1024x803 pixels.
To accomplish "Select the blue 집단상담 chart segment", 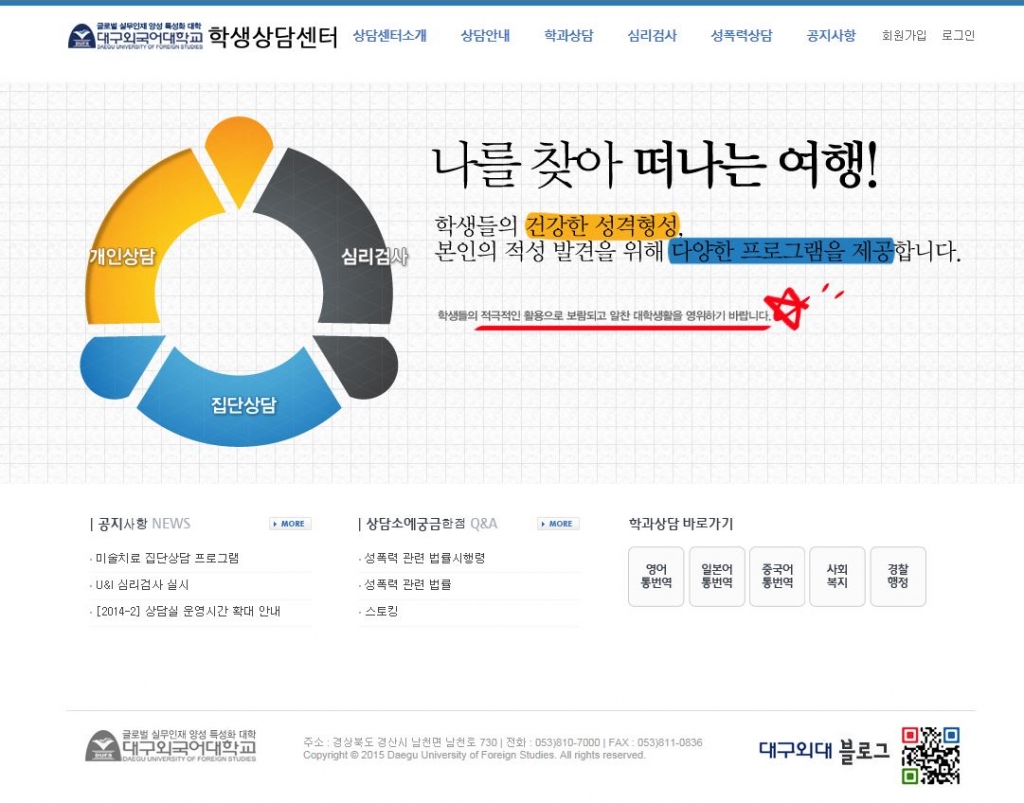I will [x=240, y=405].
